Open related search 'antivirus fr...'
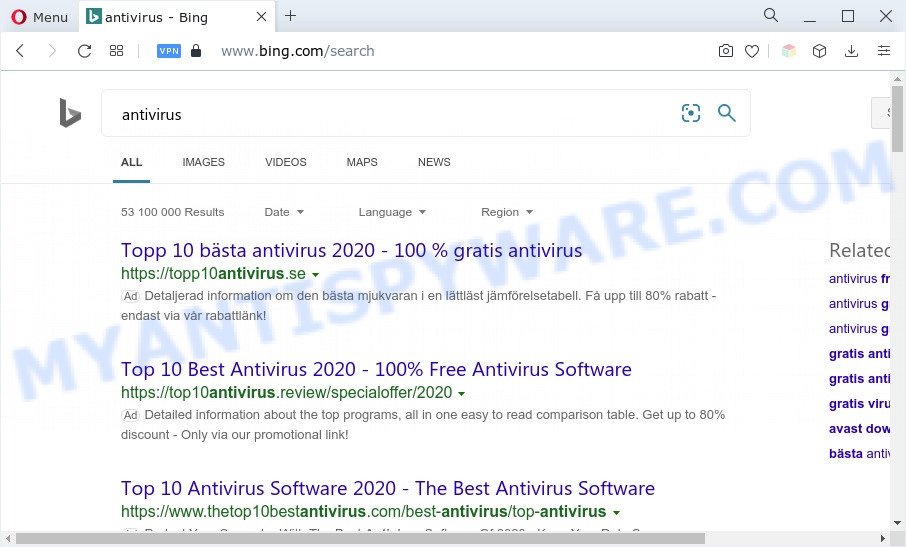 859,278
